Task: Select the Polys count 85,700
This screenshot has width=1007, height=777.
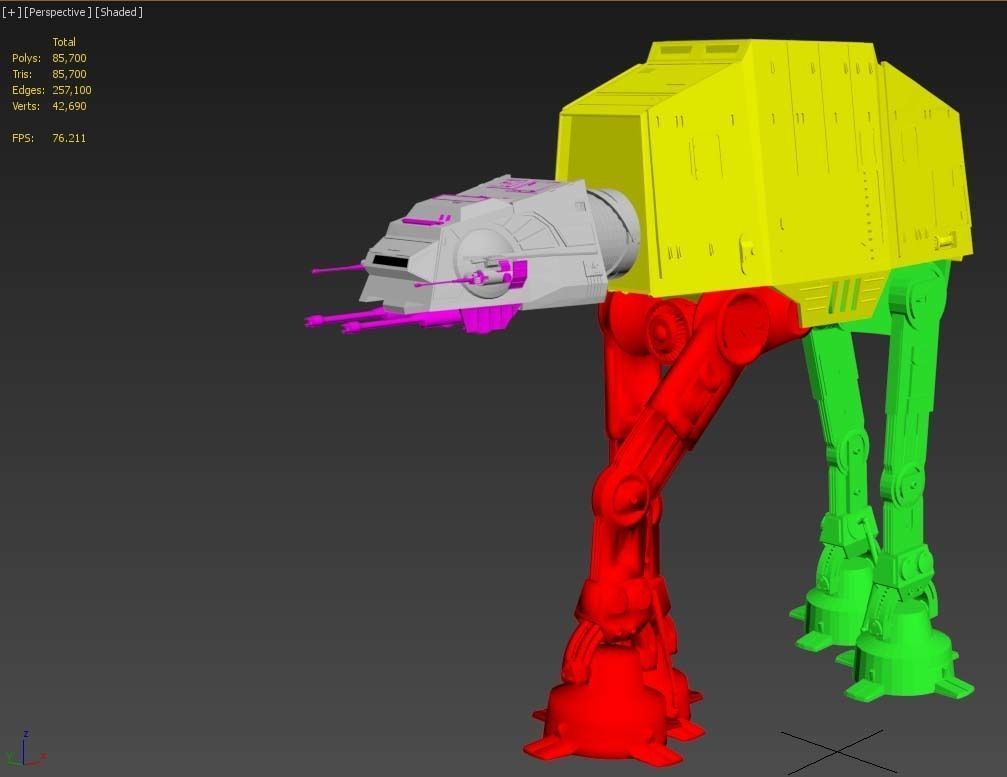Action: (69, 58)
